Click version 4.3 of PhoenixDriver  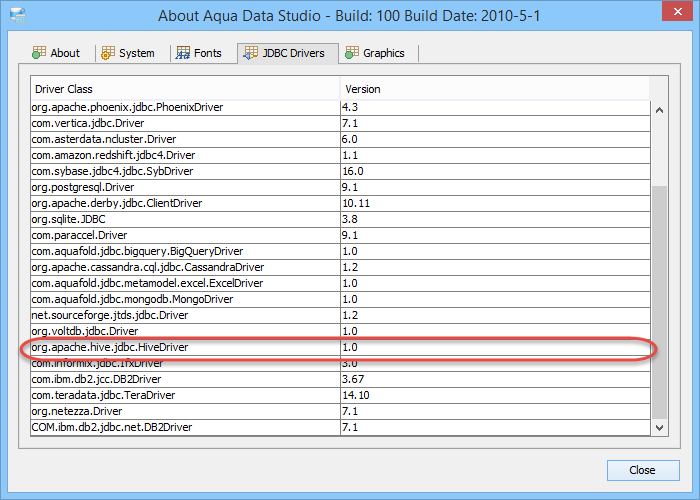(x=350, y=107)
